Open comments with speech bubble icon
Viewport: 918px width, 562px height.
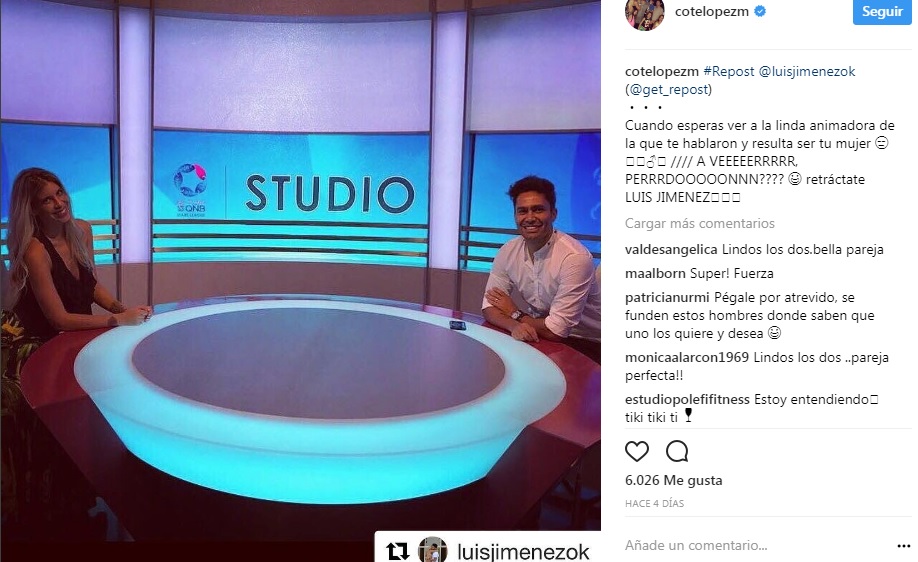click(x=677, y=451)
